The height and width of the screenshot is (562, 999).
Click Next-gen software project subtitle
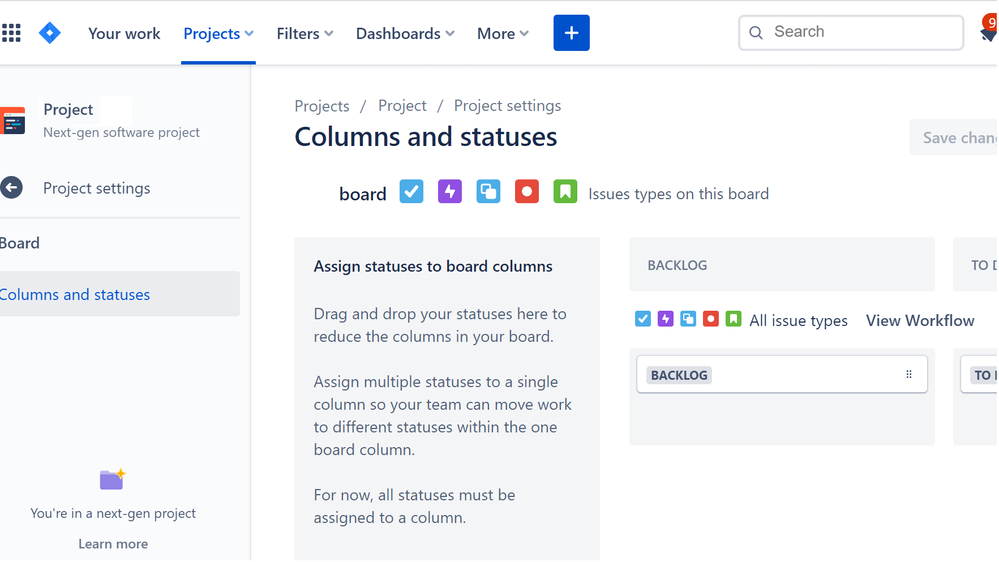122,133
